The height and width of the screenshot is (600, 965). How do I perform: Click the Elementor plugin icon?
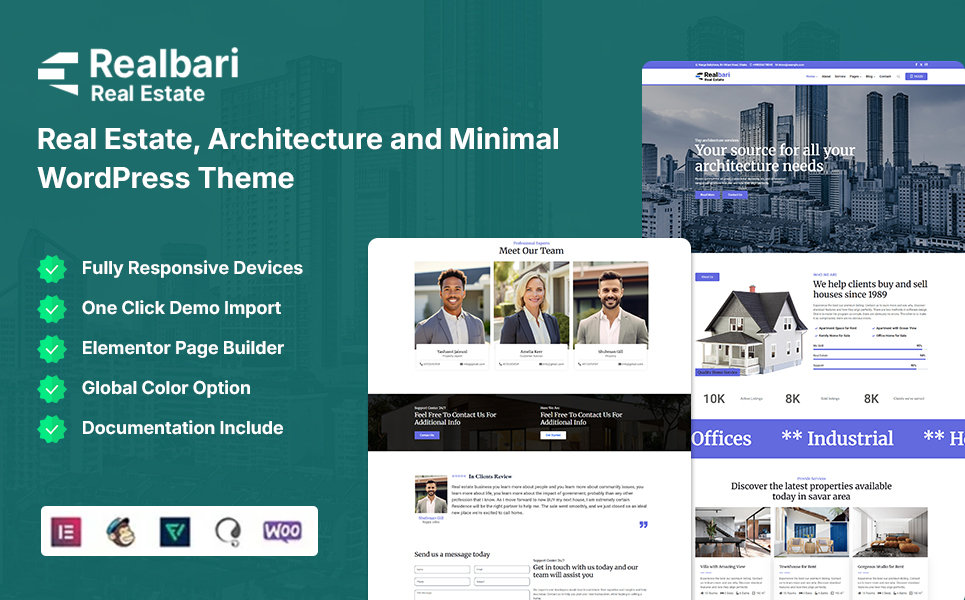pos(67,531)
